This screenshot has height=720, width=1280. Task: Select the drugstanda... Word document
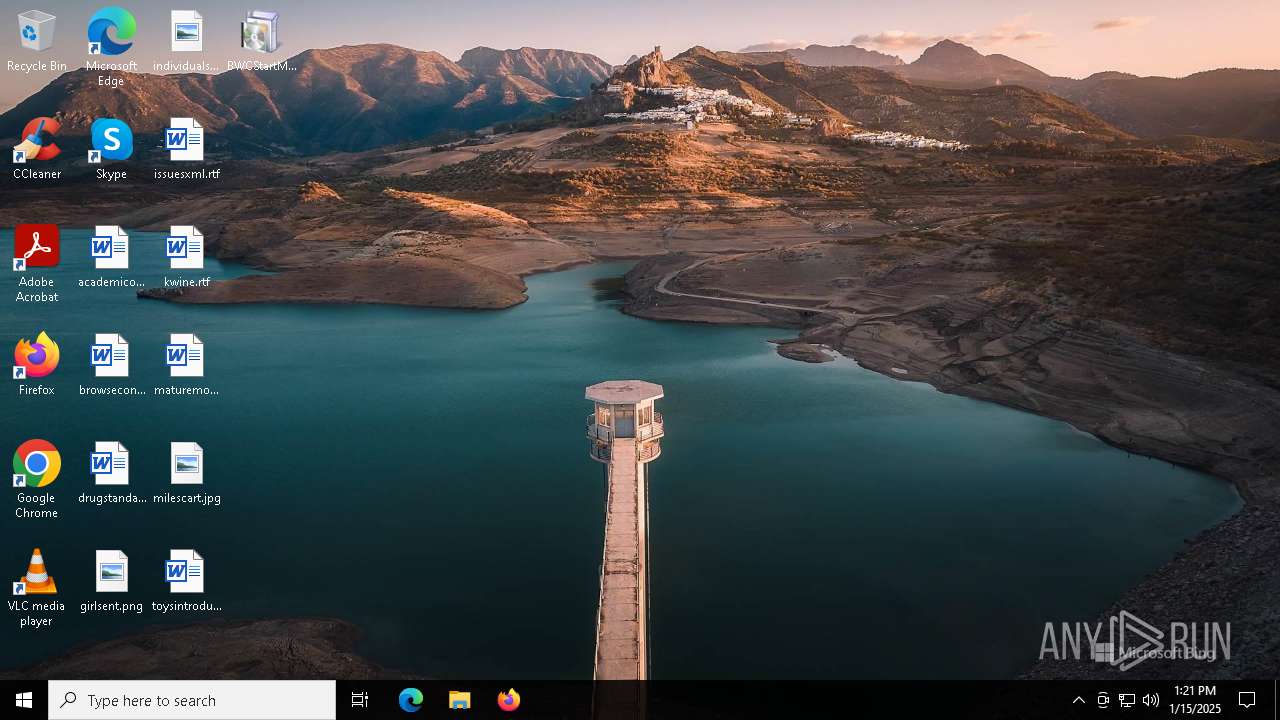point(111,473)
